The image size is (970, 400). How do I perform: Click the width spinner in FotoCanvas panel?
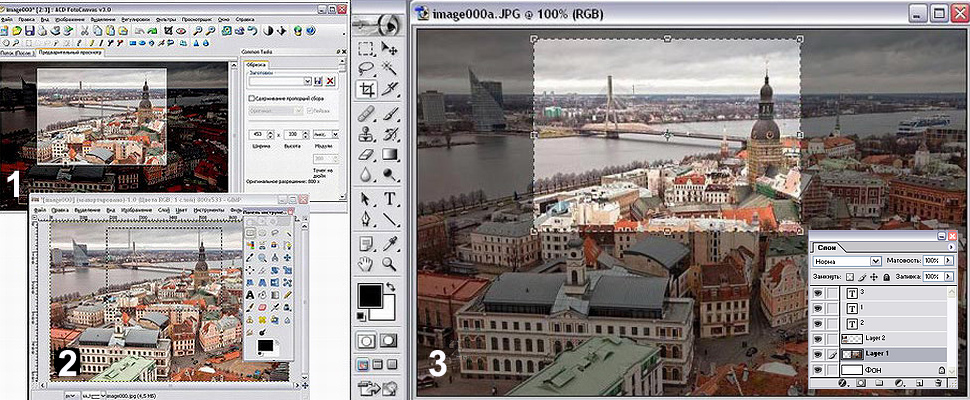click(x=270, y=134)
